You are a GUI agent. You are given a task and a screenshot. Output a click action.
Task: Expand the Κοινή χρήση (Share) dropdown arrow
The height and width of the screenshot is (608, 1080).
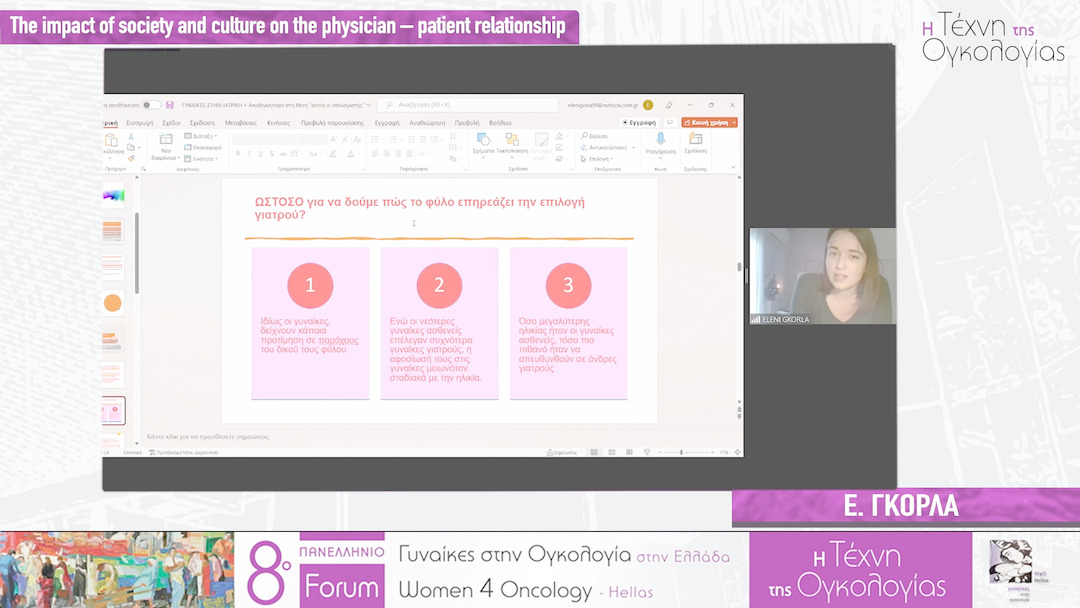pos(734,123)
